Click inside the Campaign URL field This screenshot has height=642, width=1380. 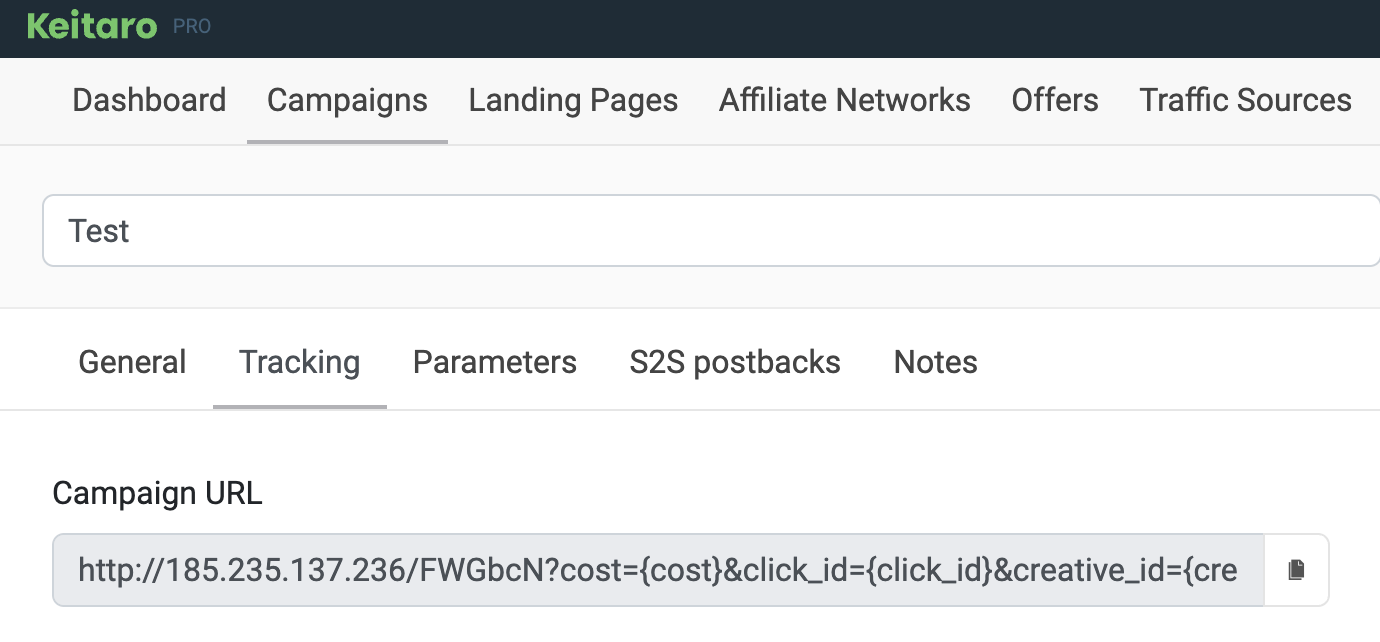(658, 570)
